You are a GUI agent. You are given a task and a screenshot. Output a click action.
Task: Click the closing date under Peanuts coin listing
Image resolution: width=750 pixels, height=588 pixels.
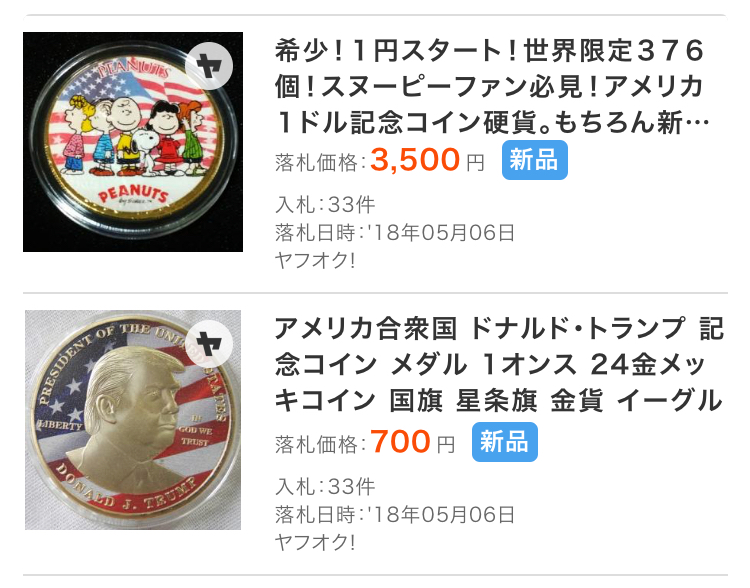point(395,233)
